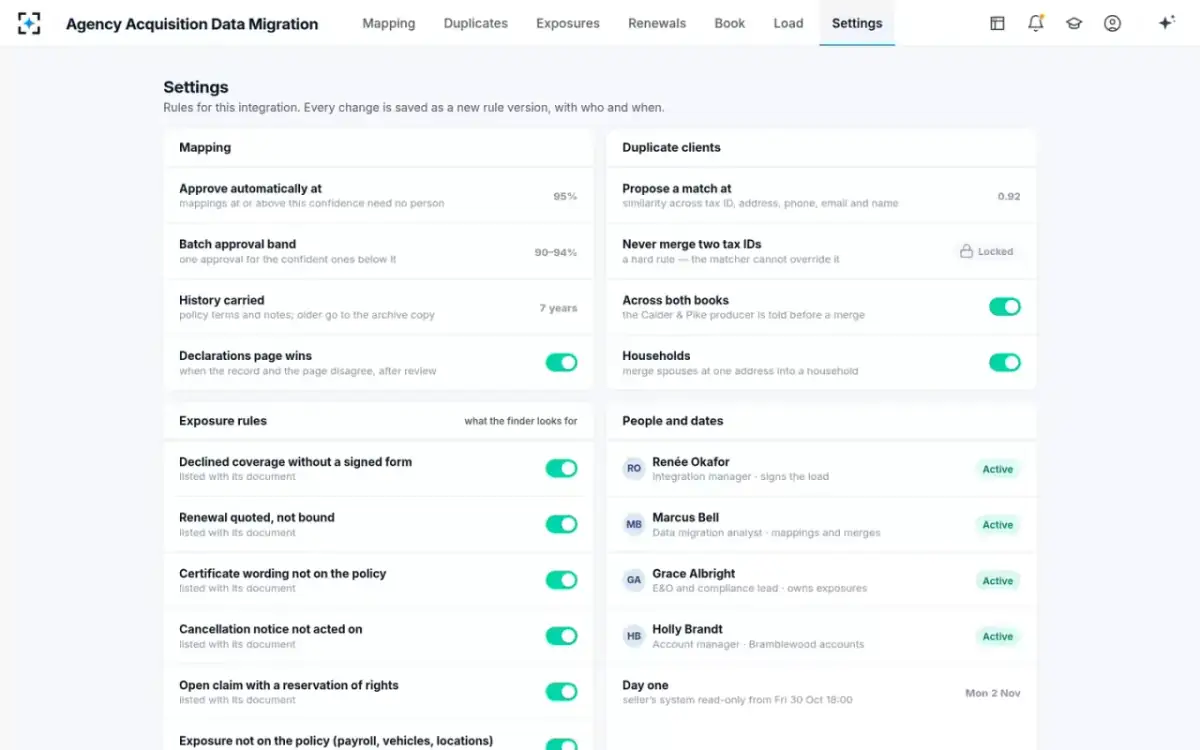Open the Load tab
Viewport: 1200px width, 750px height.
tap(788, 23)
